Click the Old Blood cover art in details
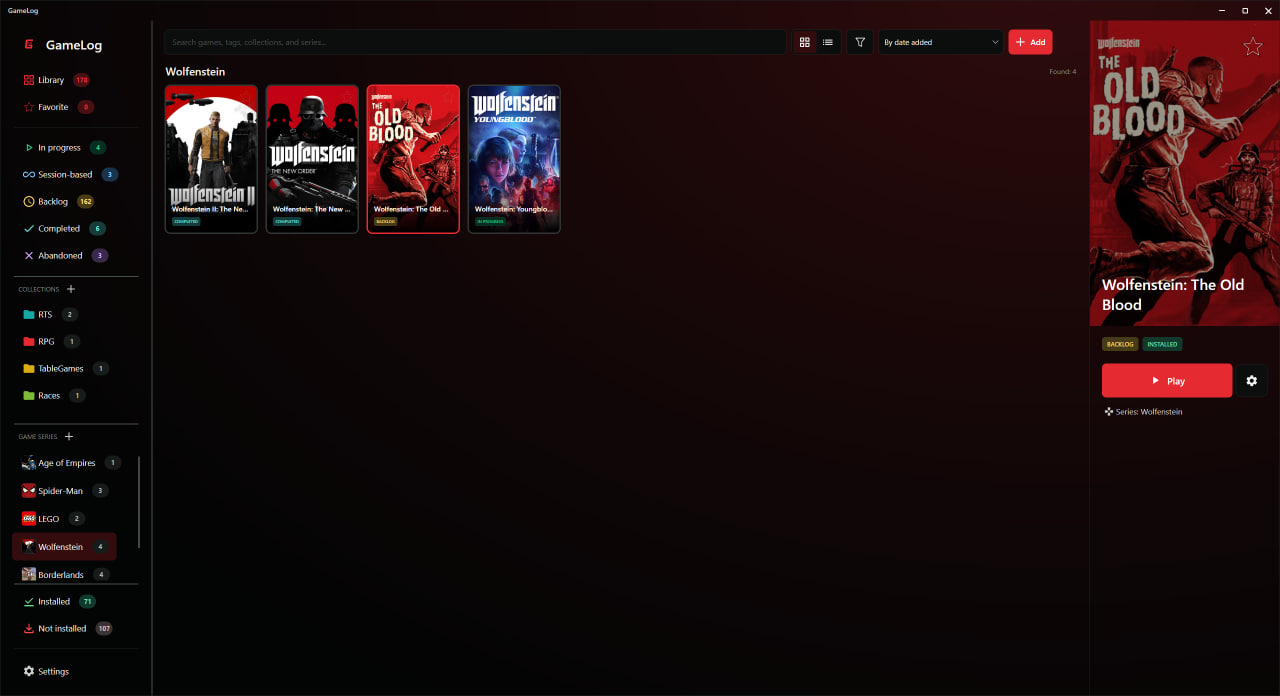The width and height of the screenshot is (1280, 696). [x=1185, y=173]
